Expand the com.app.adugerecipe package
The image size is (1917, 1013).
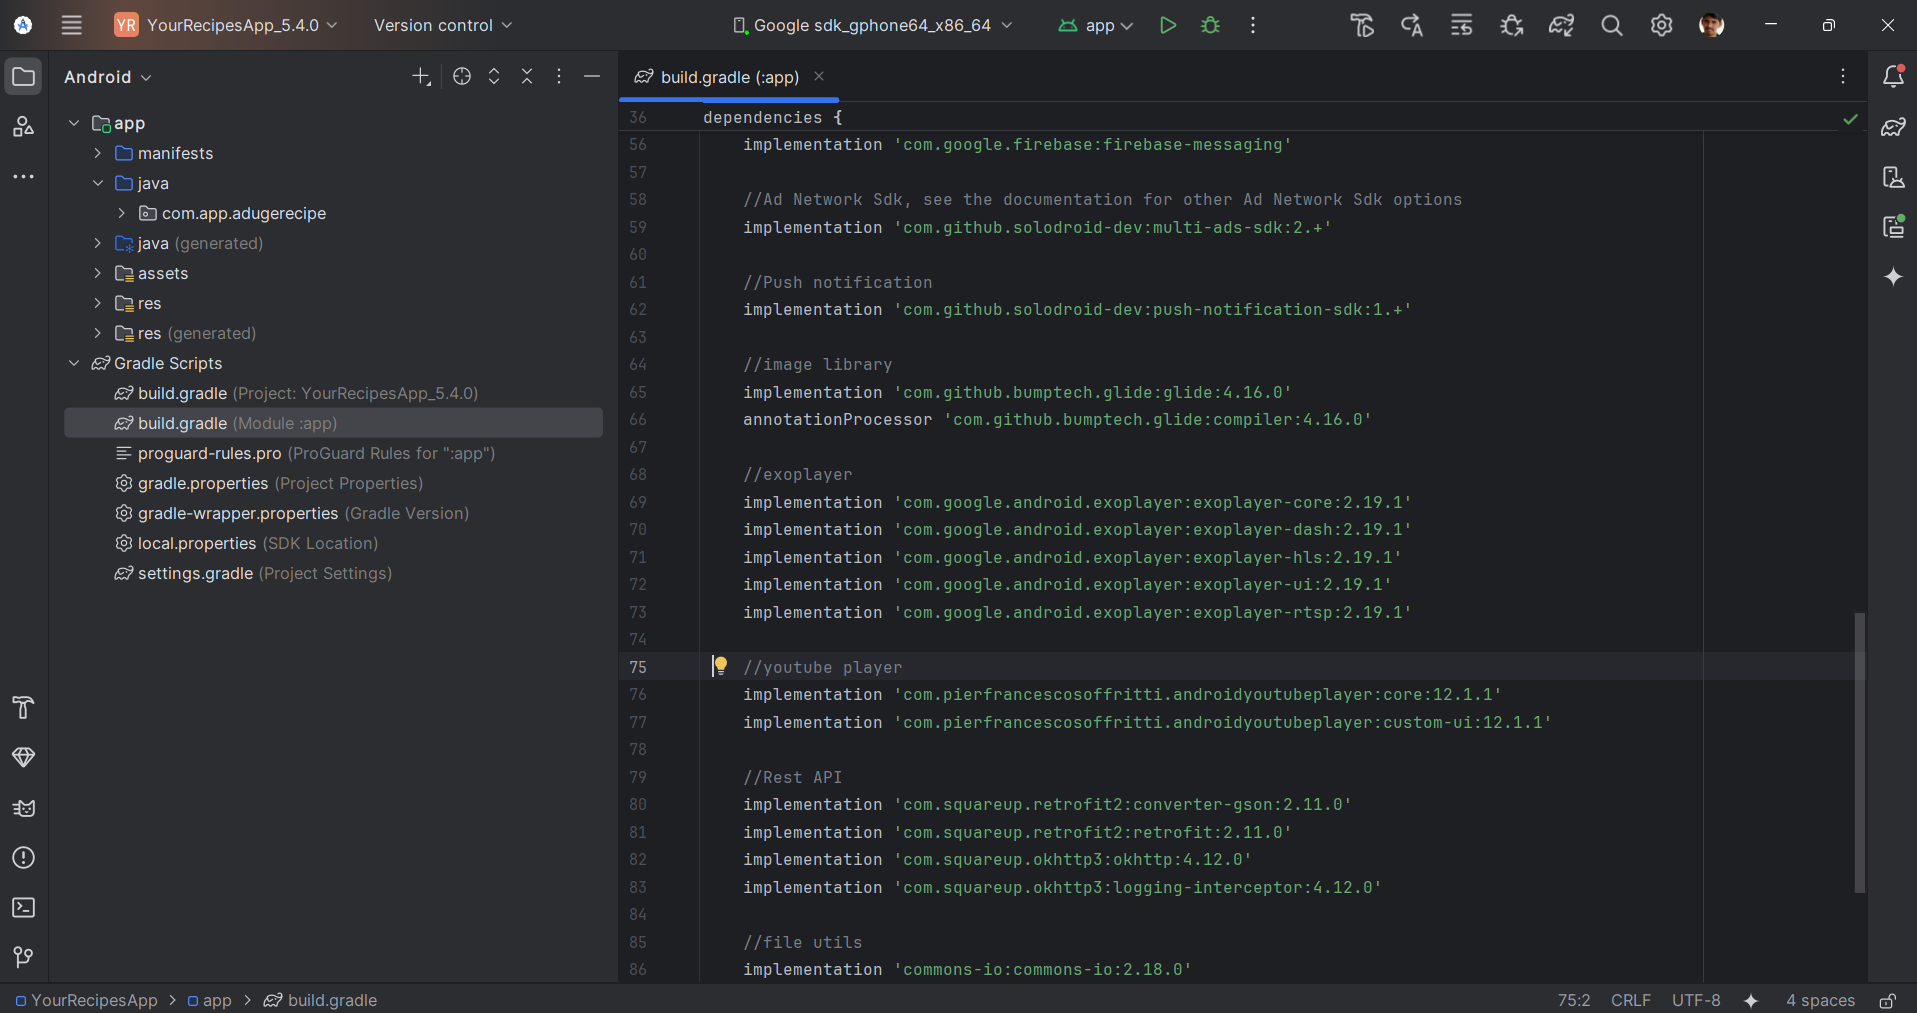pos(122,213)
